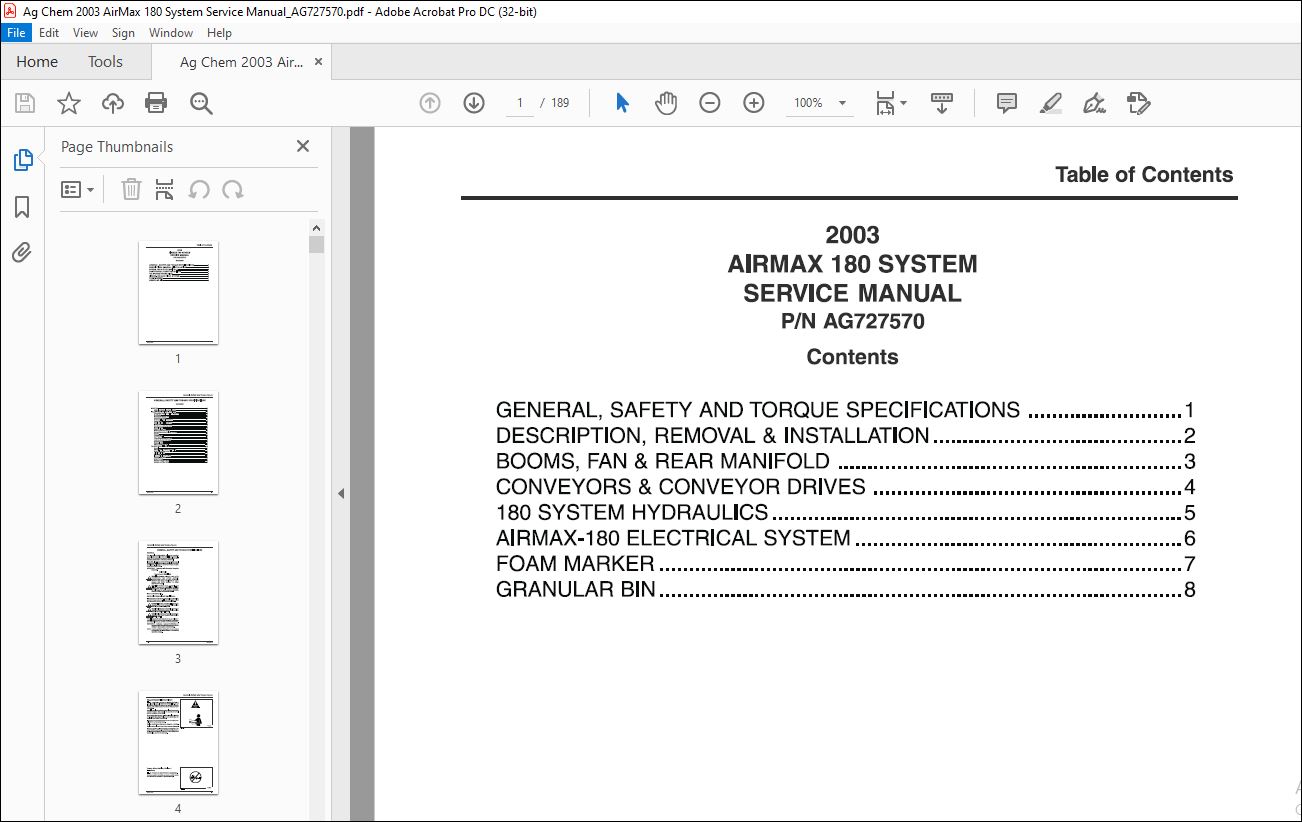Open the Help menu
This screenshot has height=822, width=1302.
(219, 33)
